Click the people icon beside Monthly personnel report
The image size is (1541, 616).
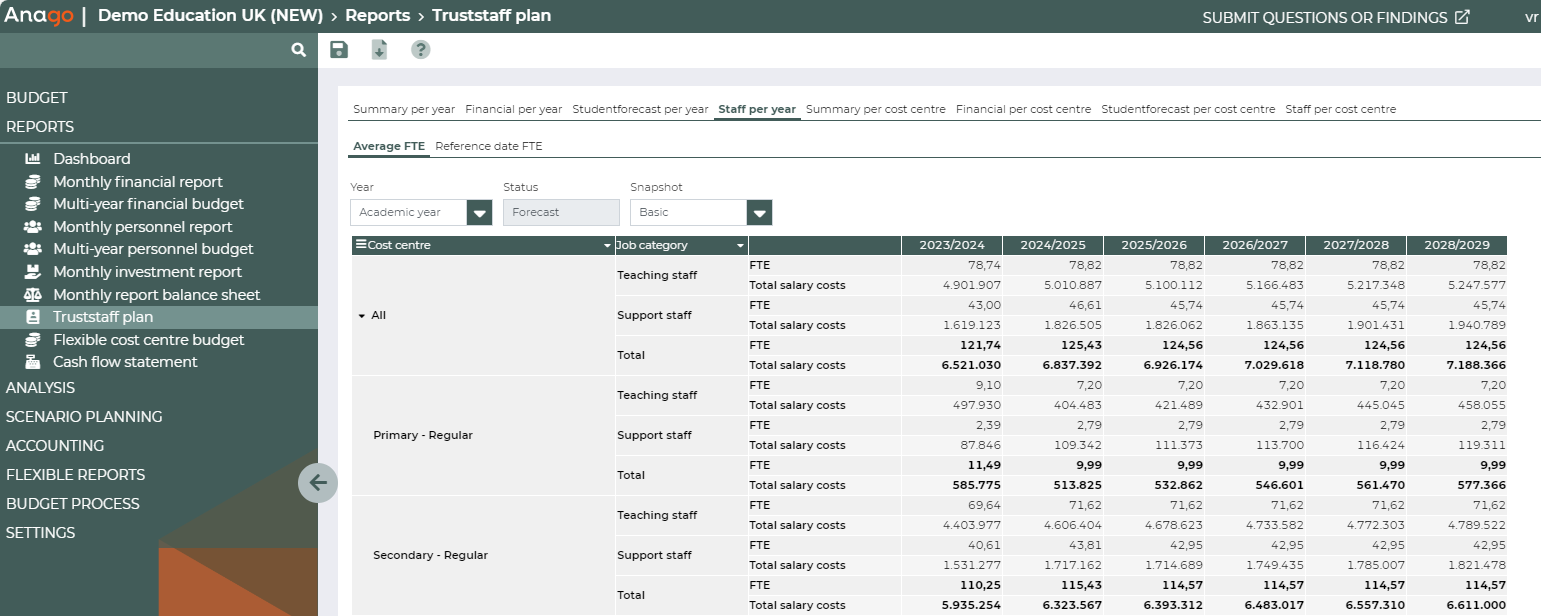coord(33,227)
